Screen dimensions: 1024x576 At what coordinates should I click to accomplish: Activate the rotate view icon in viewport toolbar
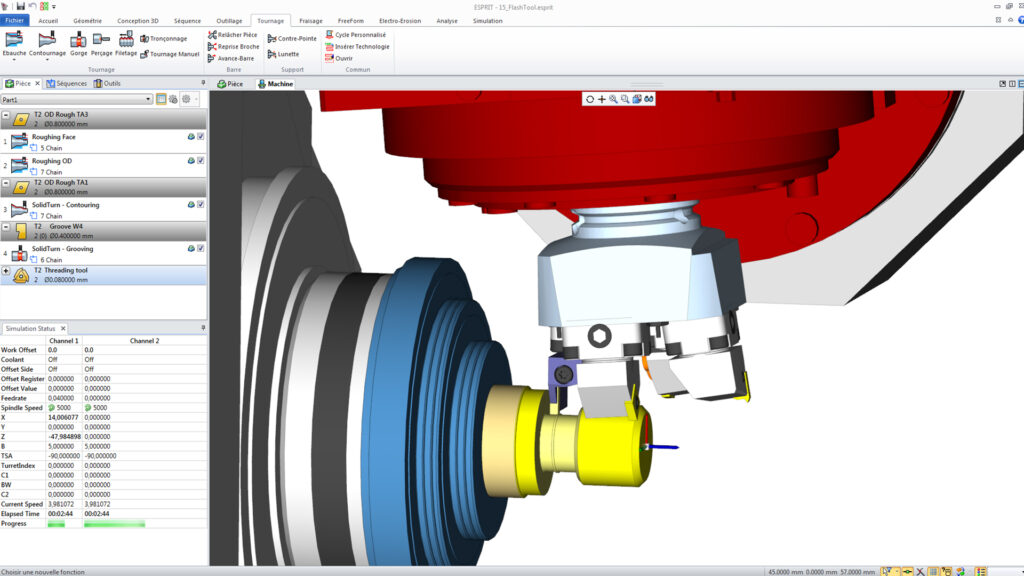pyautogui.click(x=590, y=99)
